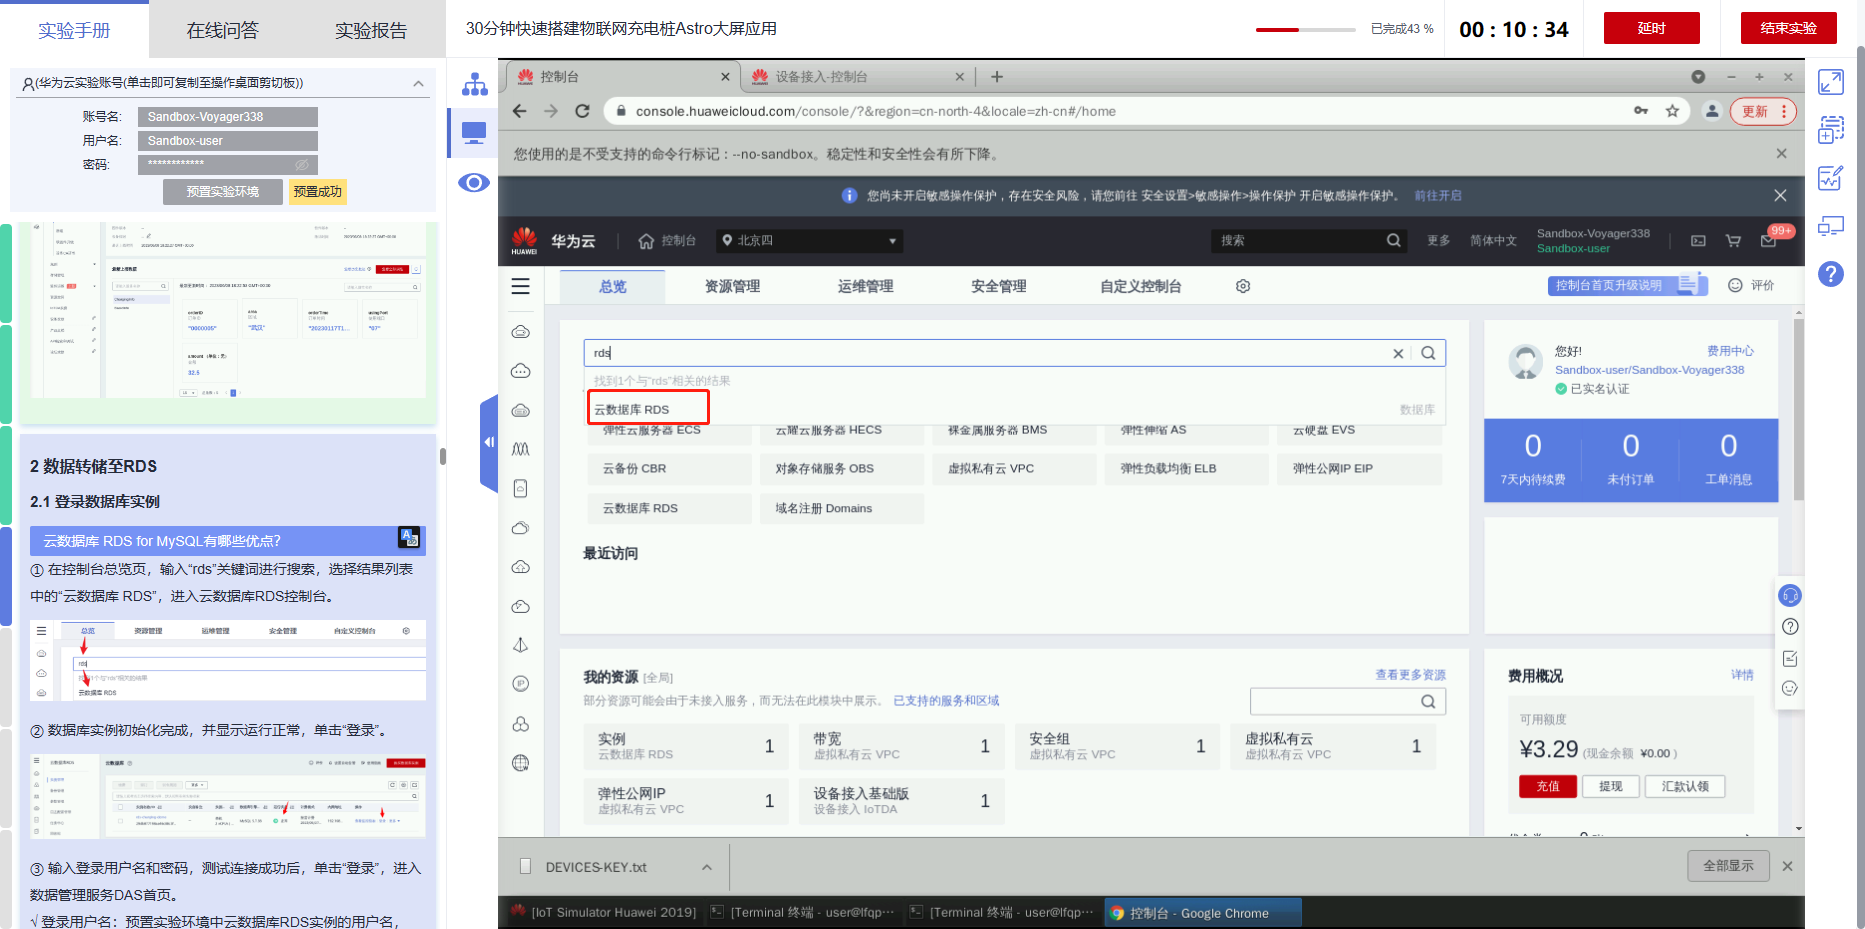The width and height of the screenshot is (1865, 929).
Task: Open Chrome's tab search dropdown arrow
Action: pyautogui.click(x=1698, y=77)
